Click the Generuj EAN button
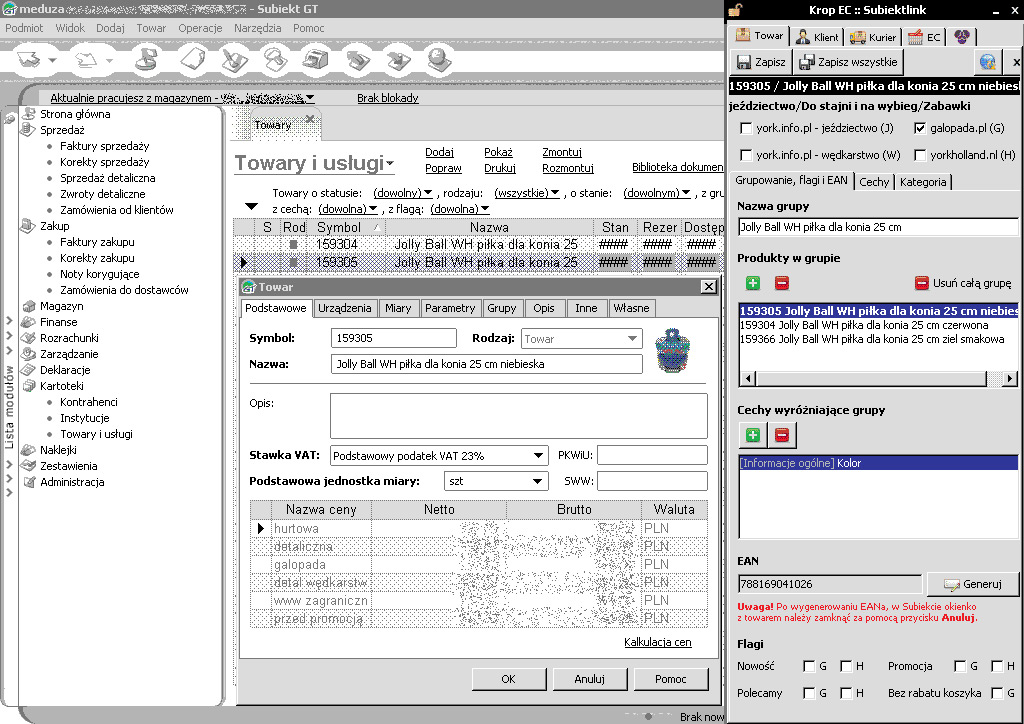This screenshot has height=724, width=1024. (972, 583)
